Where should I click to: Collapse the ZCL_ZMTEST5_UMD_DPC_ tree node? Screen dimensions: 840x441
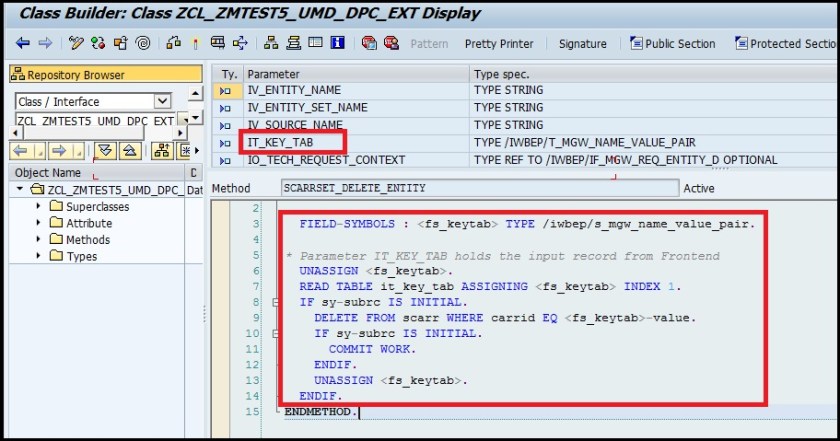click(19, 189)
